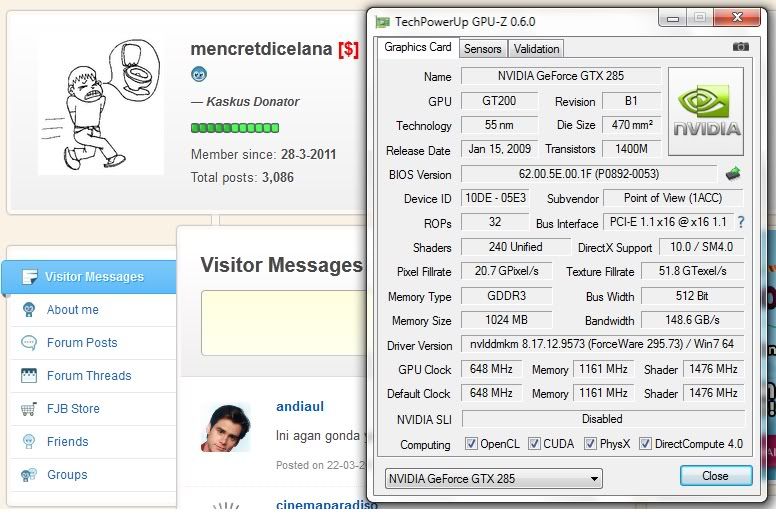The width and height of the screenshot is (776, 518).
Task: Click the Friends sidebar icon
Action: tap(29, 441)
